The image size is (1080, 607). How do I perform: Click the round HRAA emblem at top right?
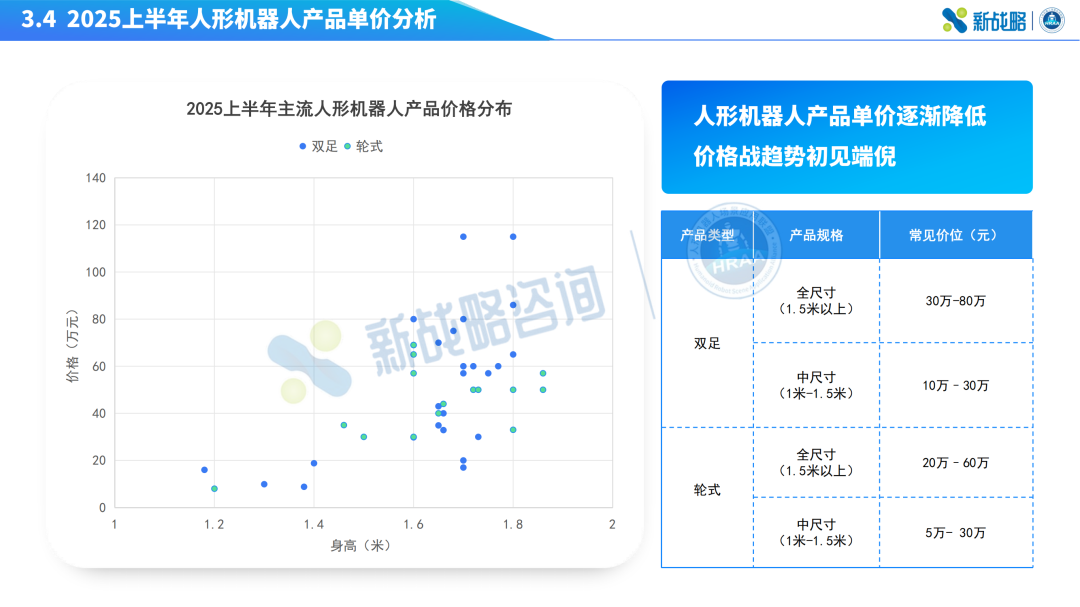click(1052, 20)
